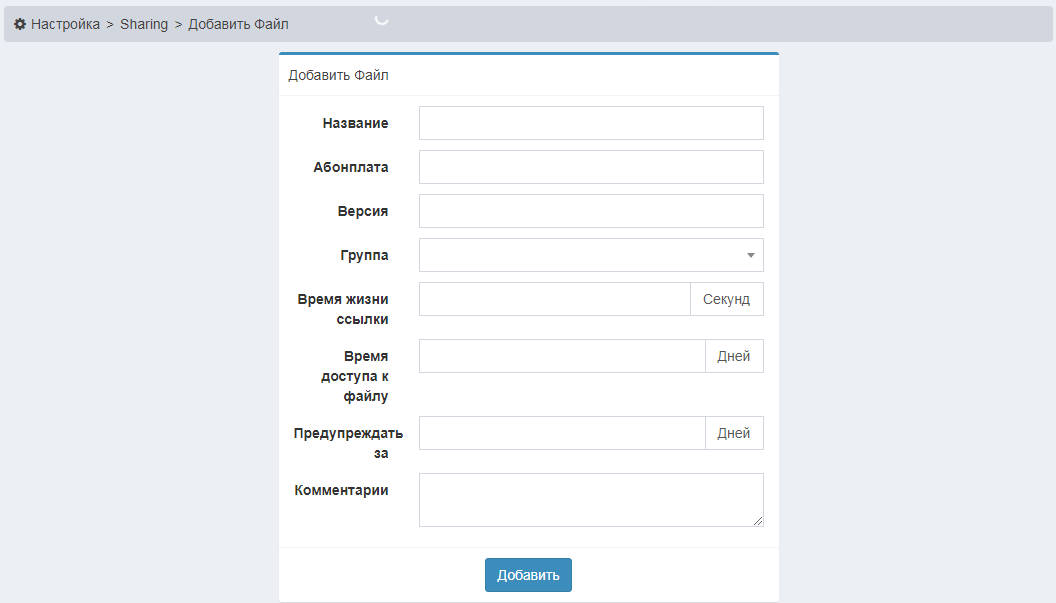Focus the Название text field
Viewport: 1056px width, 603px height.
(590, 123)
